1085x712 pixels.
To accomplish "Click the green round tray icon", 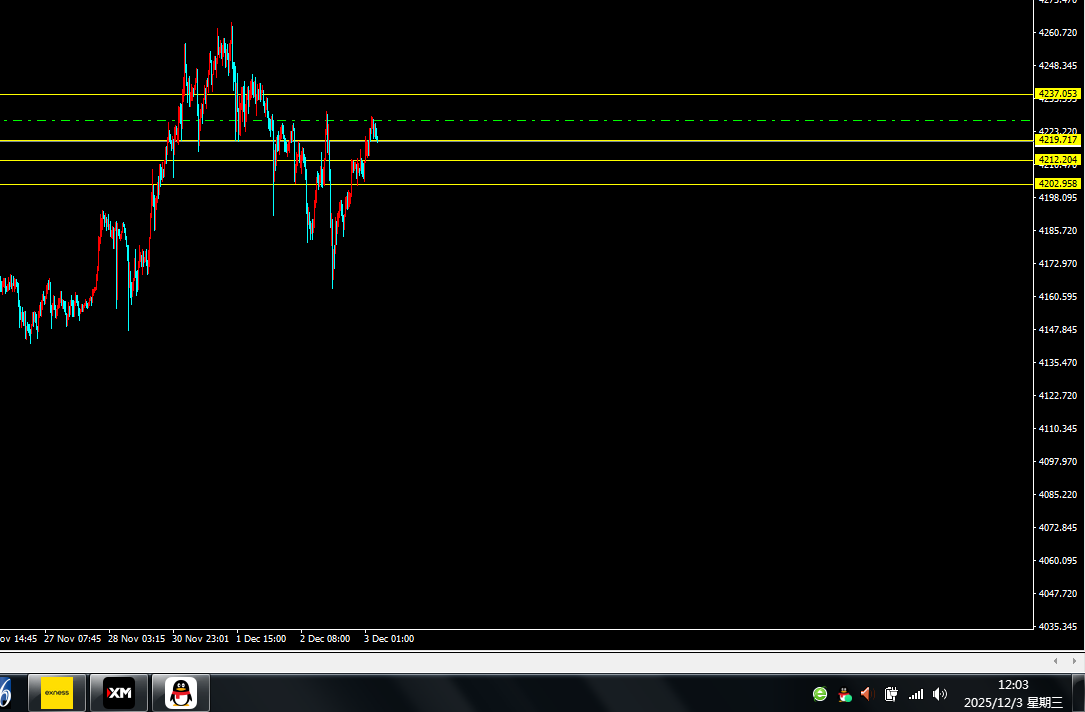I will pos(820,694).
